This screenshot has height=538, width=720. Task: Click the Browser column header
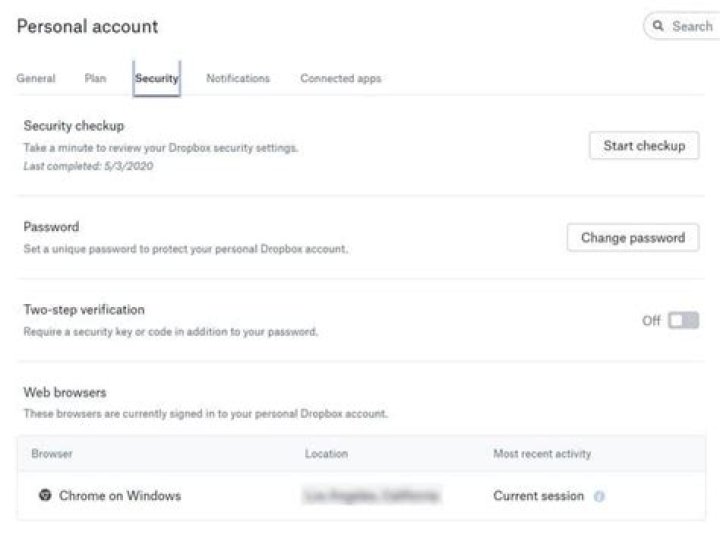[52, 454]
